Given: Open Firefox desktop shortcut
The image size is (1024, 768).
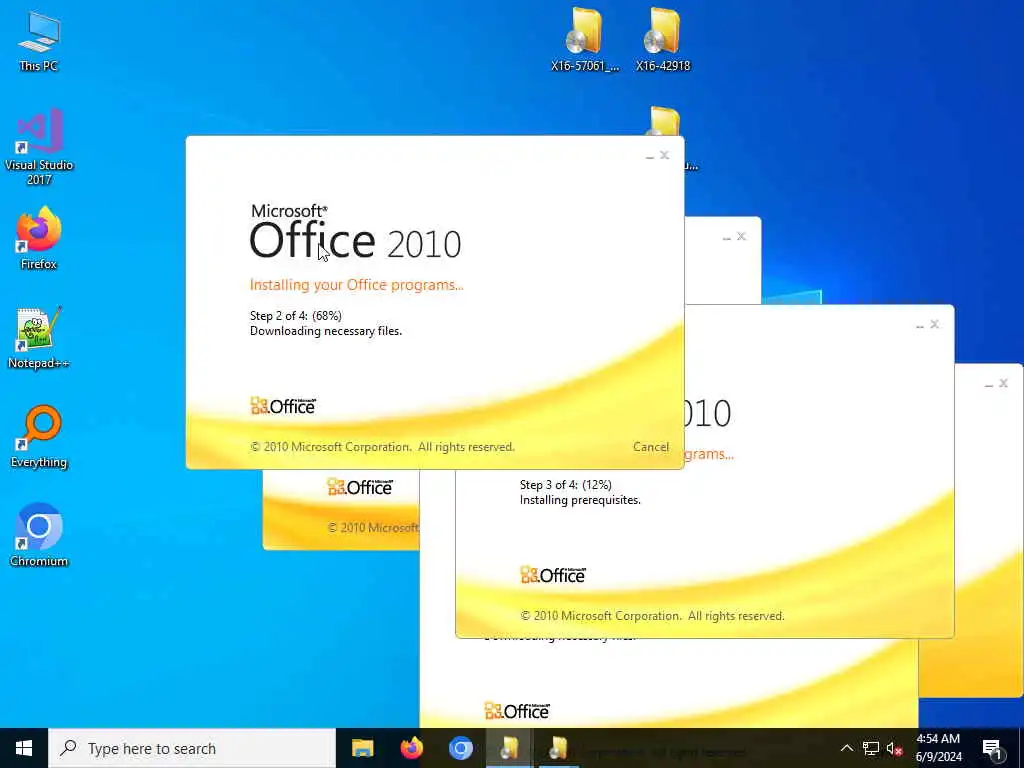Looking at the screenshot, I should 39,238.
